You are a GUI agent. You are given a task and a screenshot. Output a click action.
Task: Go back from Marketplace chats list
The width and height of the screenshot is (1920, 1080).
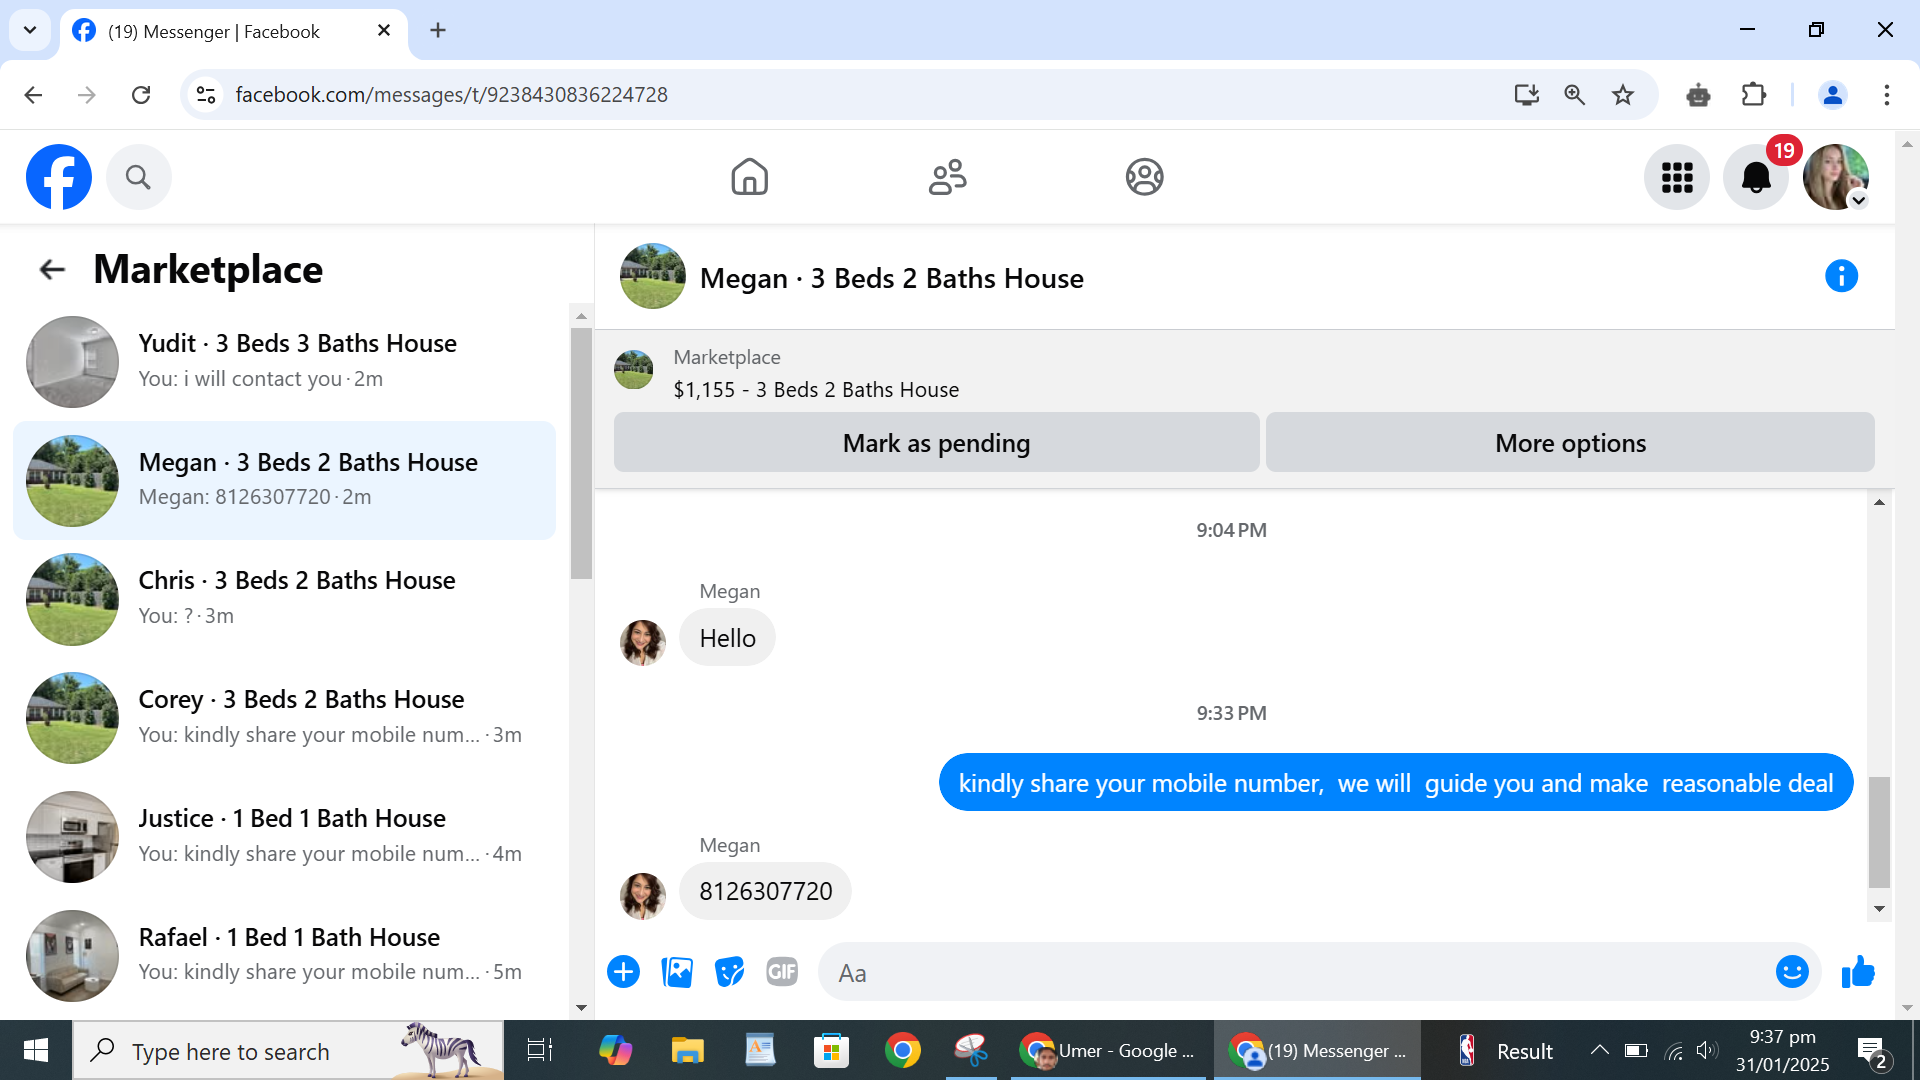(x=52, y=269)
